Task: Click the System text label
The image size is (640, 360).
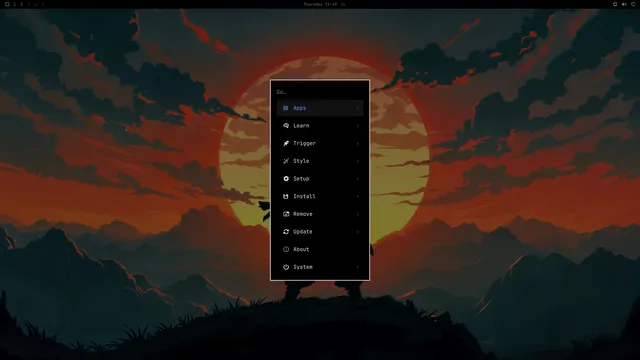Action: point(303,267)
